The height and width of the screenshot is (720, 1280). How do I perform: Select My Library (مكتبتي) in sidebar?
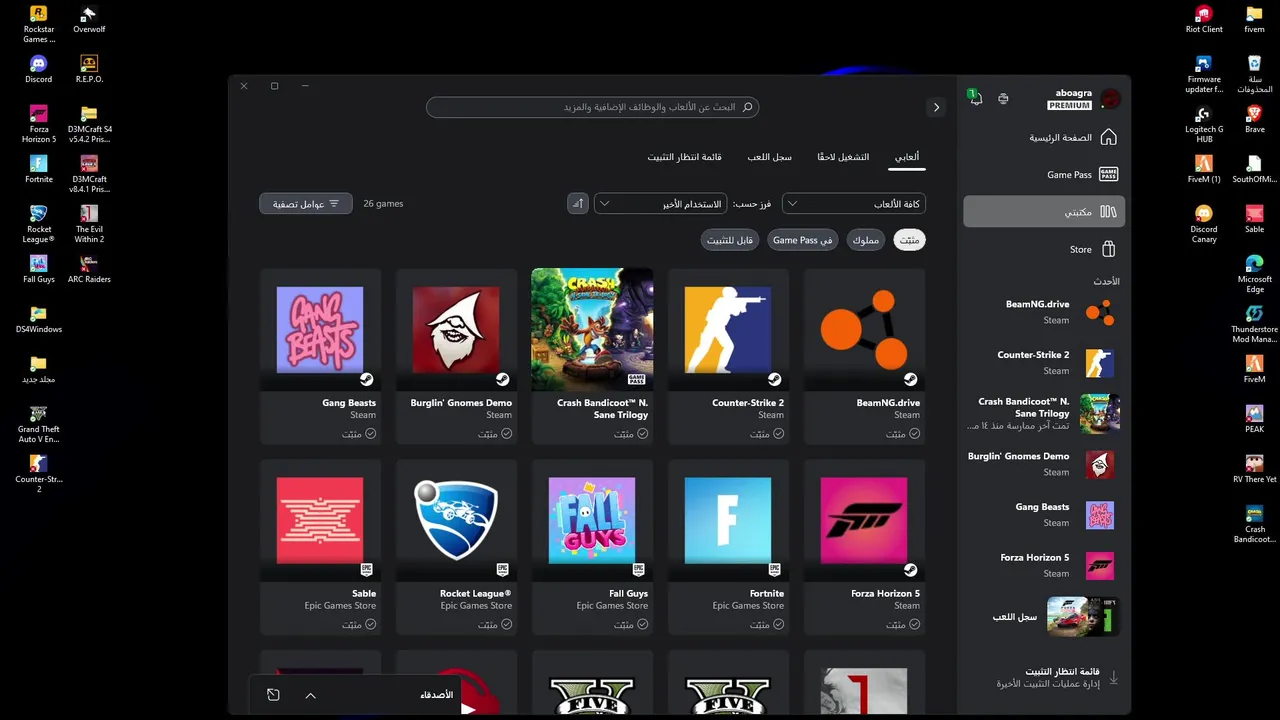click(x=1043, y=211)
